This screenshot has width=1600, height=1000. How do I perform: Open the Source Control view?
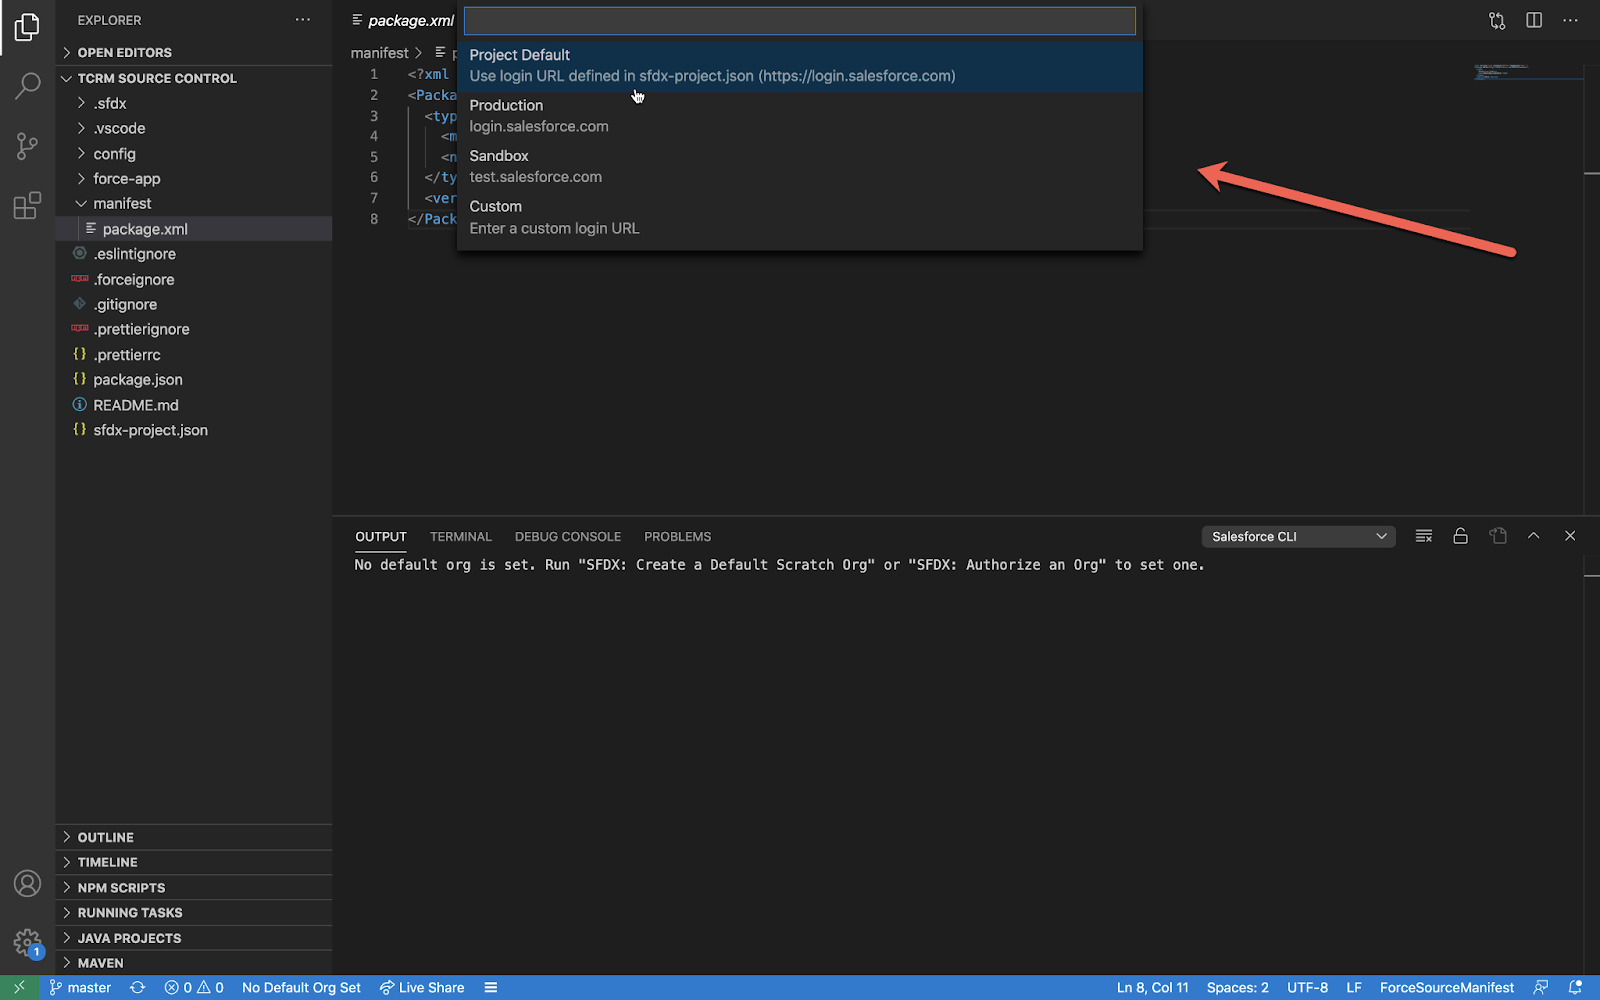point(27,146)
